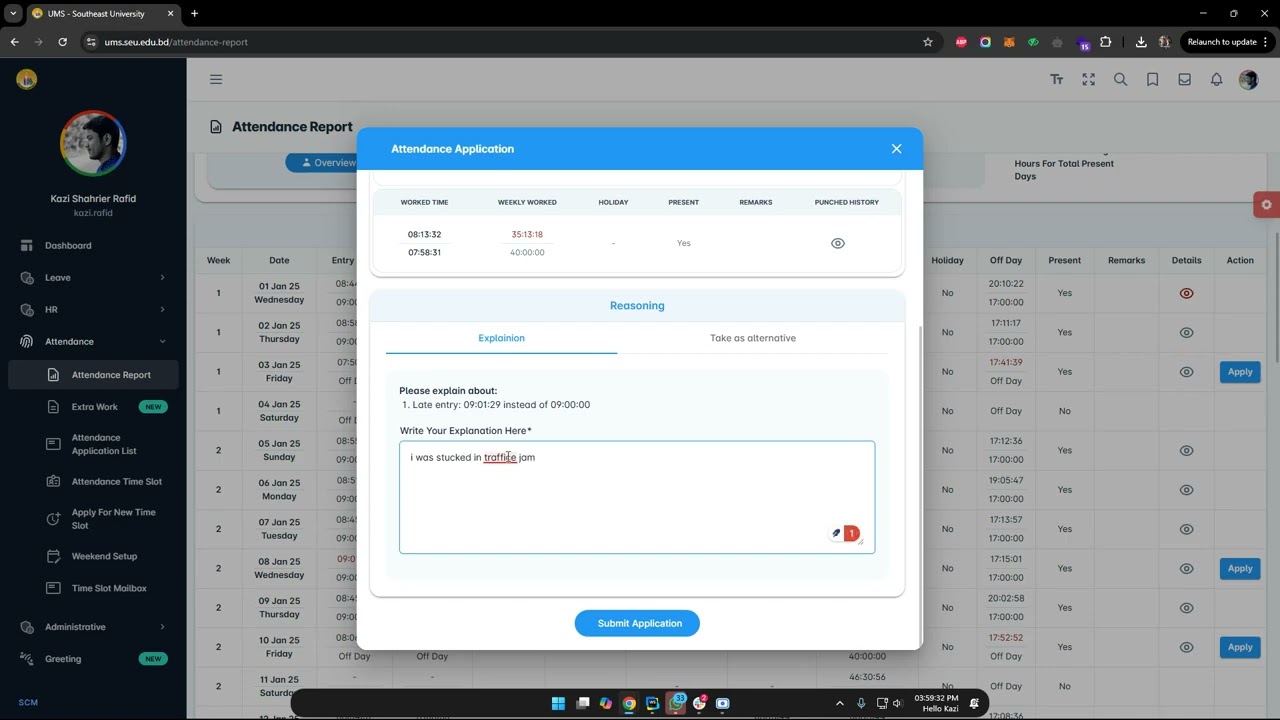
Task: Click Apply for the 10 Jan row
Action: 1240,647
